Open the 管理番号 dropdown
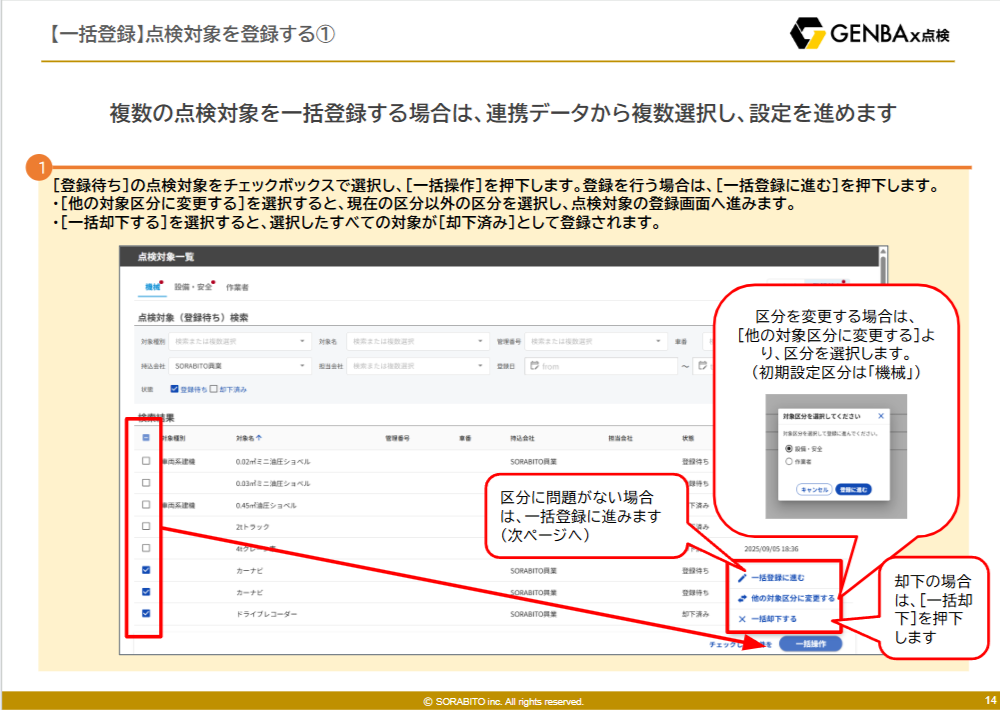This screenshot has width=1000, height=710. [596, 341]
